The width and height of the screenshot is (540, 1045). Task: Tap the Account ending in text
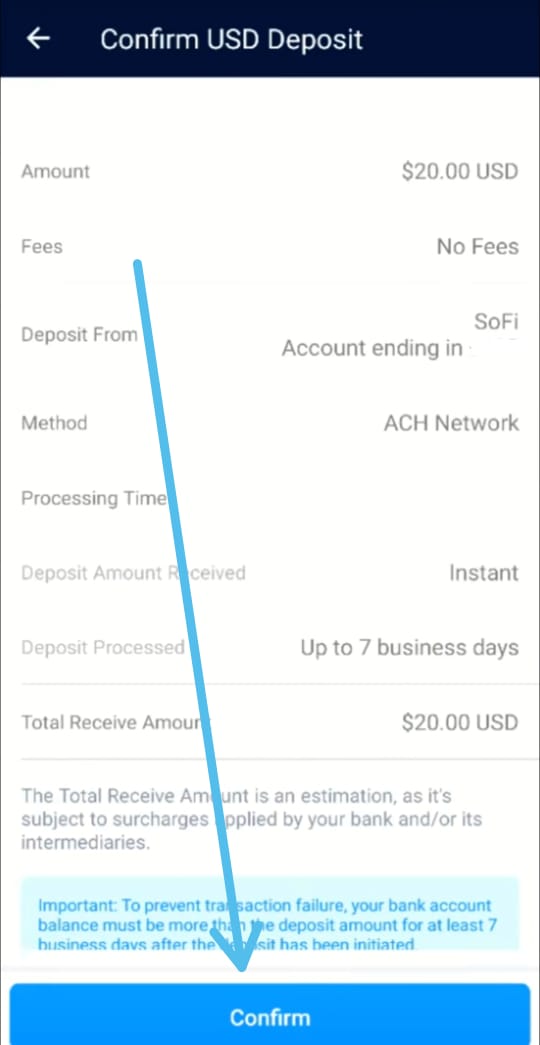coord(372,348)
